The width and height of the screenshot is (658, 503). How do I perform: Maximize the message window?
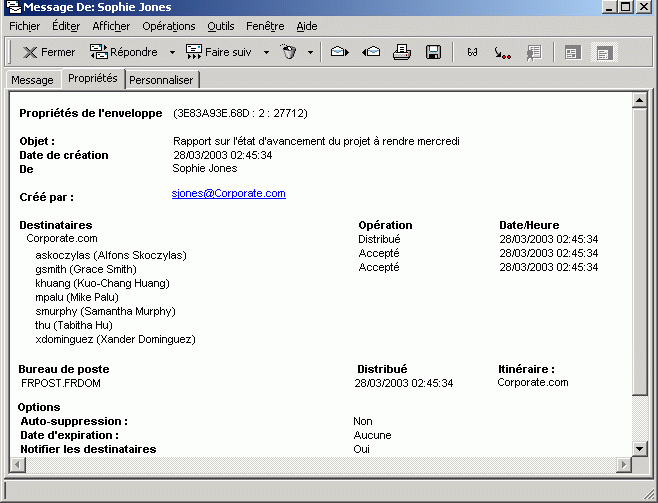(x=625, y=7)
